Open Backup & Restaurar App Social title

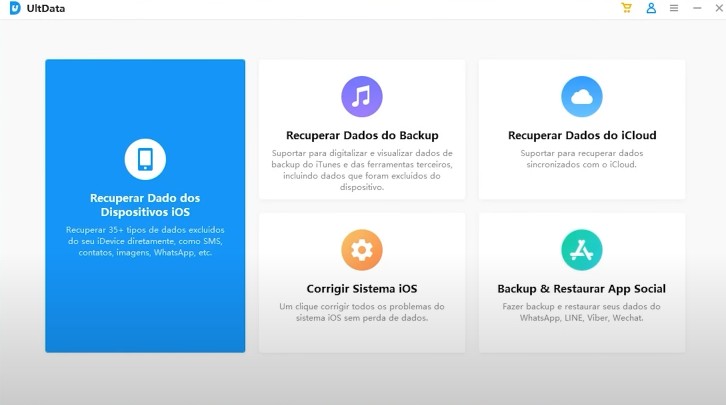point(582,289)
